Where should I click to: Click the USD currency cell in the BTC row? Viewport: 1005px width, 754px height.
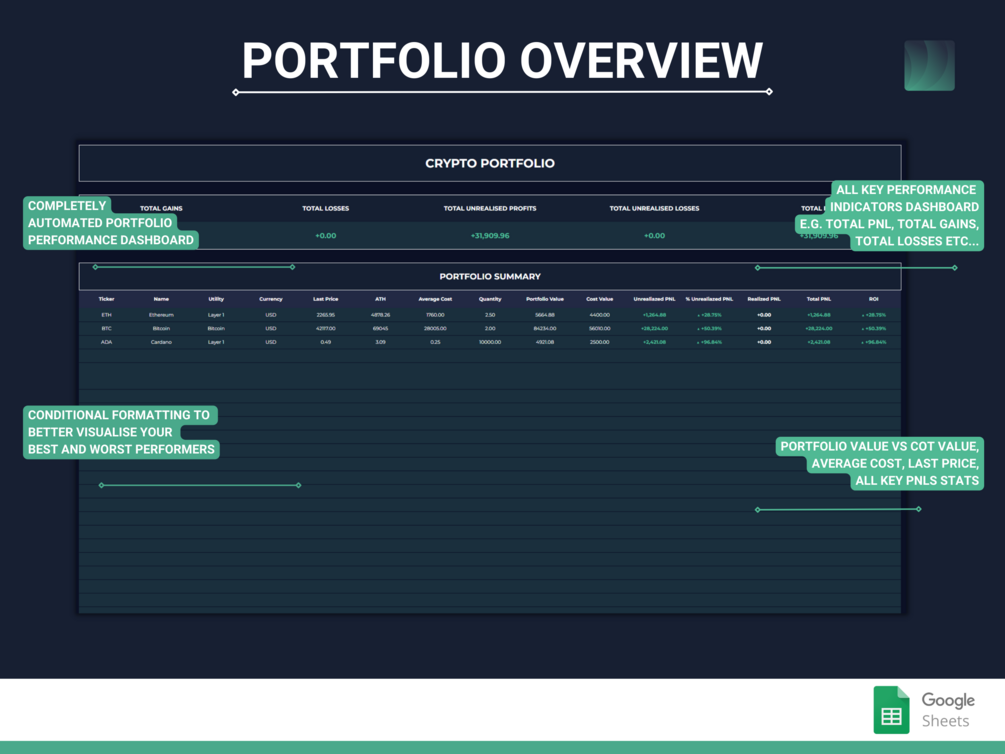(270, 328)
